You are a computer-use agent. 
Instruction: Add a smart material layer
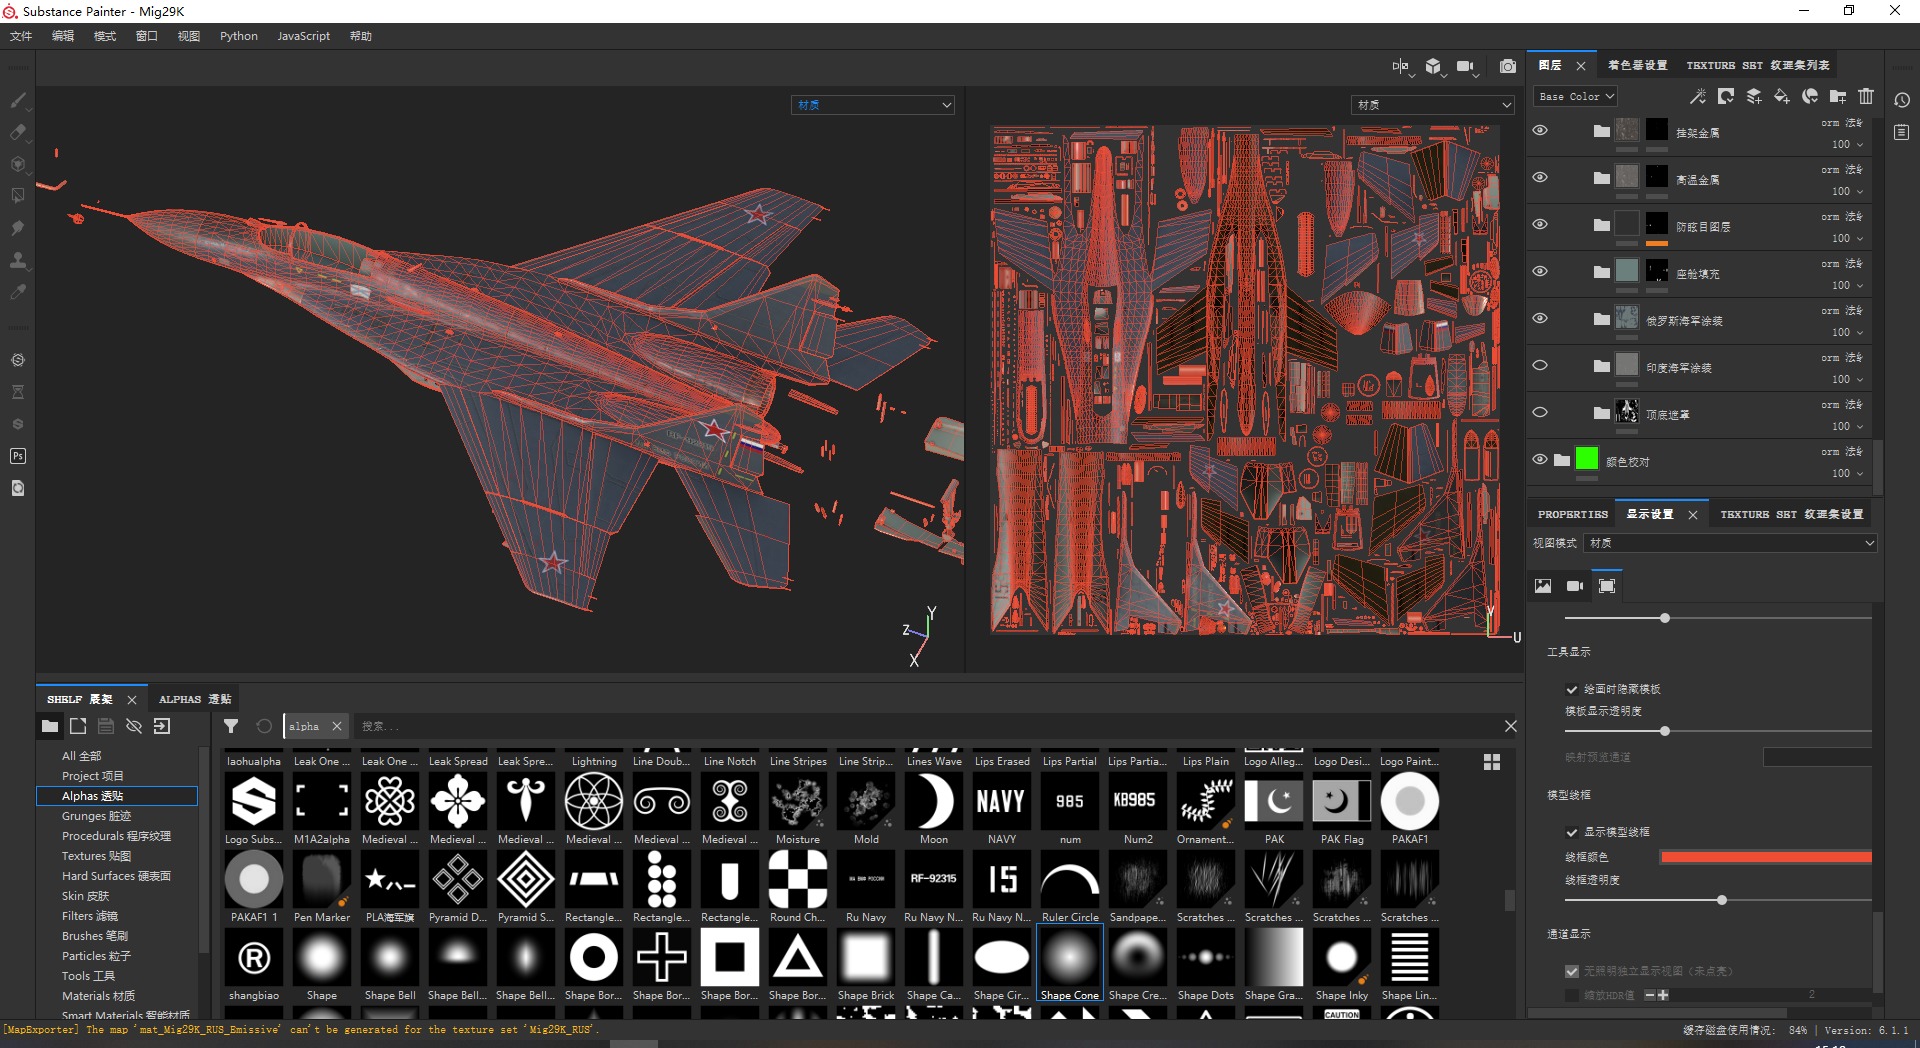point(1810,96)
